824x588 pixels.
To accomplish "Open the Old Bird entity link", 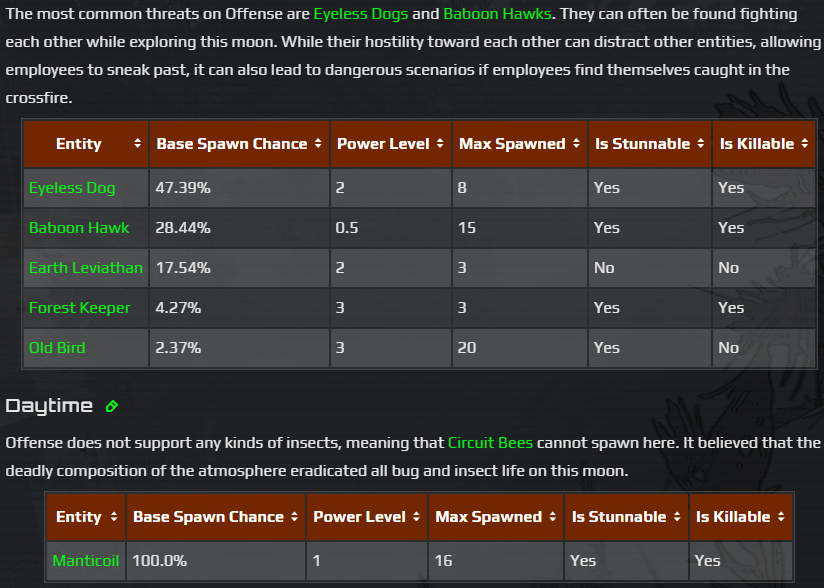I will coord(57,348).
